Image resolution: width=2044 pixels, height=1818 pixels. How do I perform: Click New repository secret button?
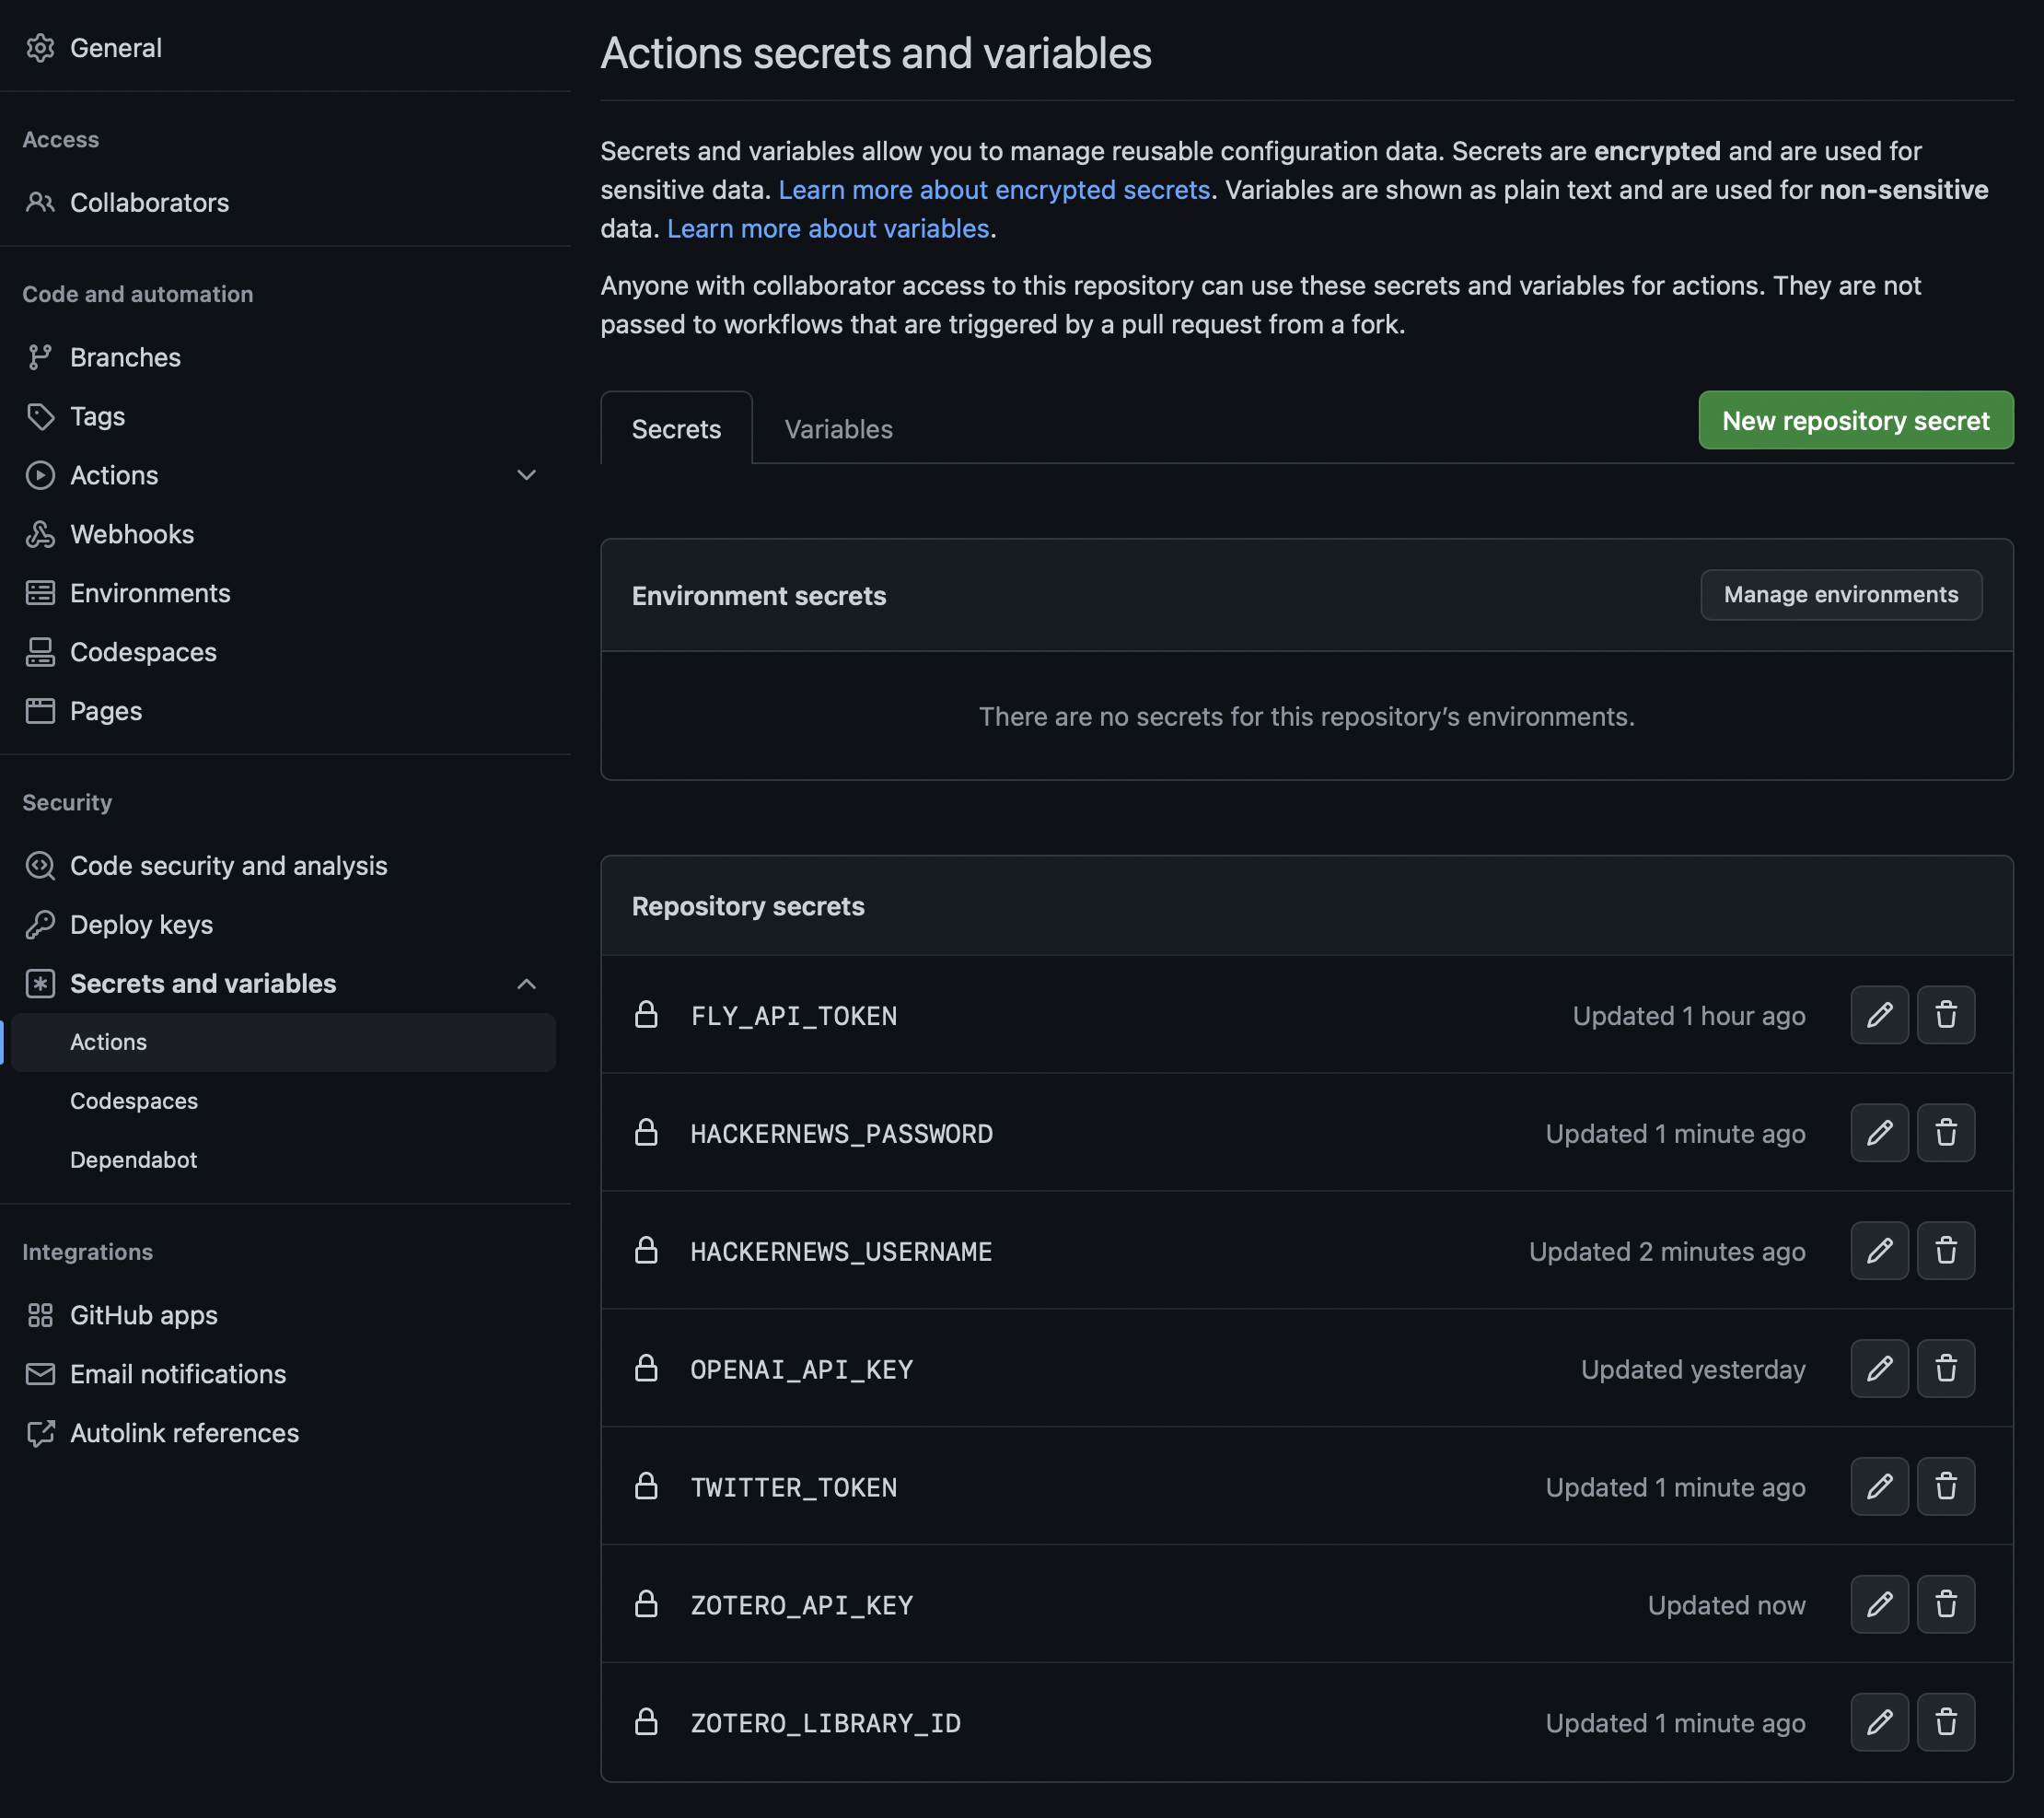[1855, 420]
